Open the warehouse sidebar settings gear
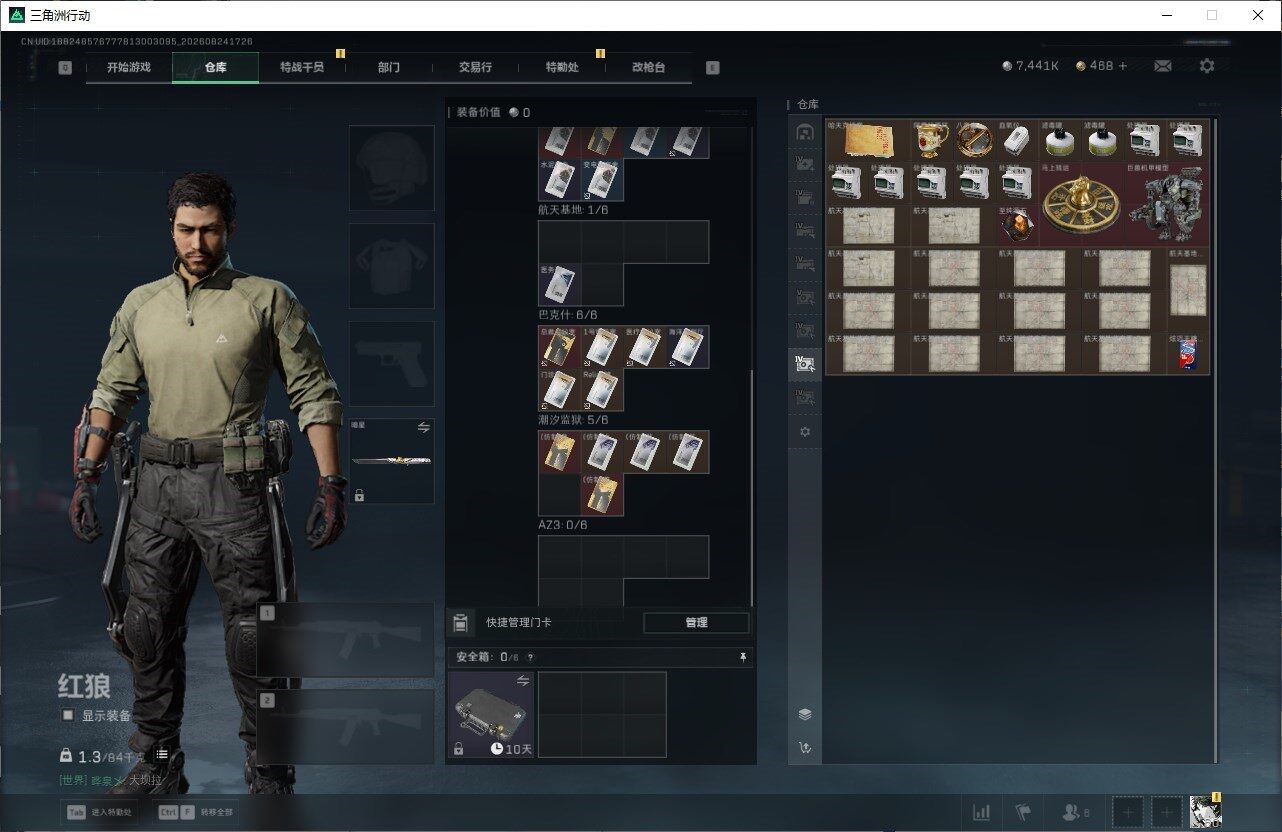The height and width of the screenshot is (832, 1282). (x=805, y=432)
